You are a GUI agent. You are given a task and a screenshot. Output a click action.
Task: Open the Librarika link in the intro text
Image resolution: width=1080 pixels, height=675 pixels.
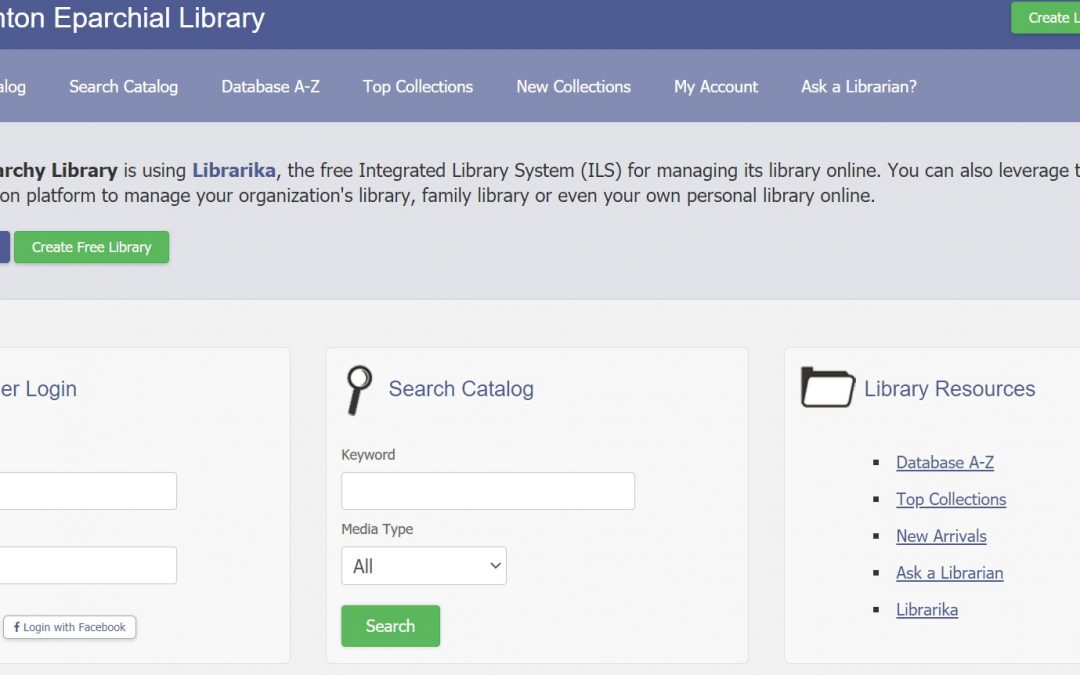pos(233,170)
